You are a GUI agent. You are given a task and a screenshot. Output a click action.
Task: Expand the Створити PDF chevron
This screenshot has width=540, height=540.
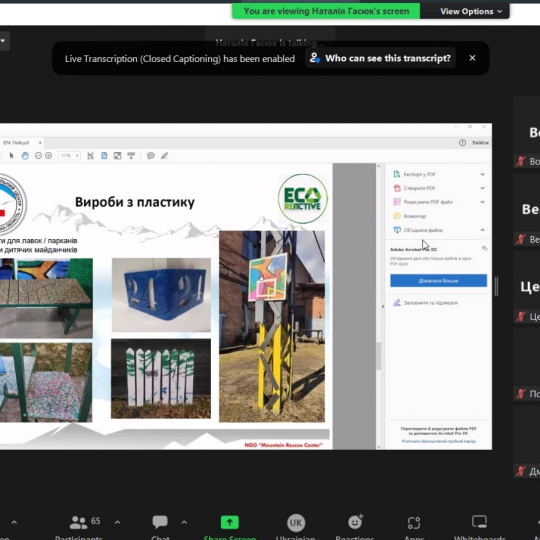pos(482,188)
